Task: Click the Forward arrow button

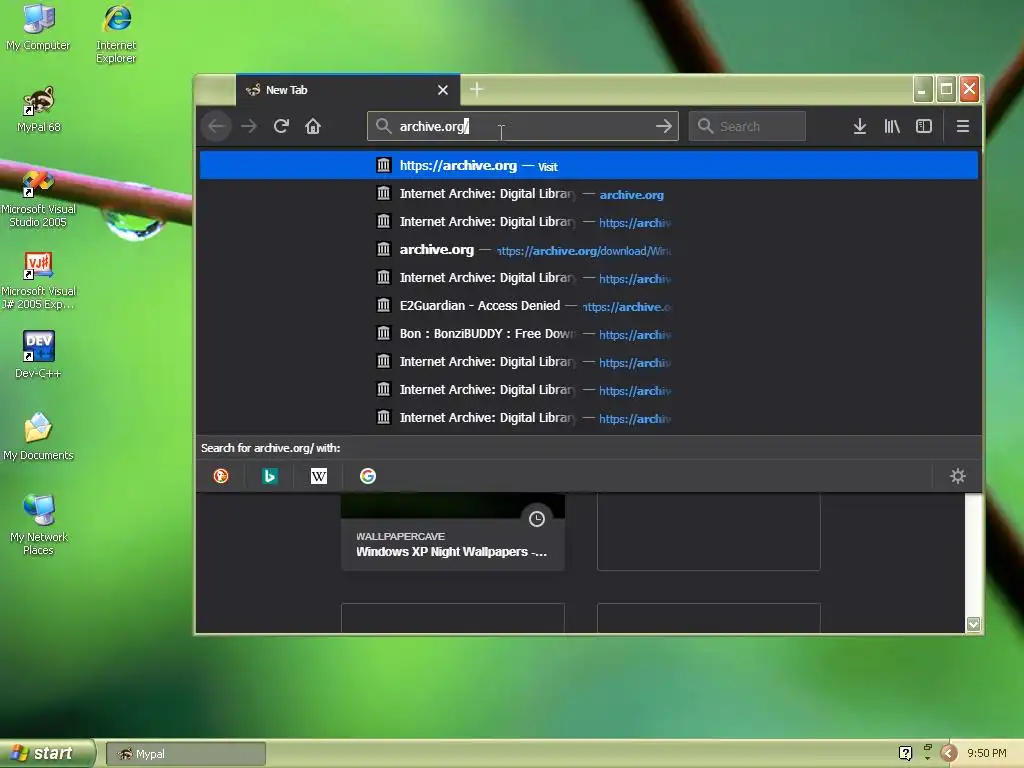Action: click(249, 127)
